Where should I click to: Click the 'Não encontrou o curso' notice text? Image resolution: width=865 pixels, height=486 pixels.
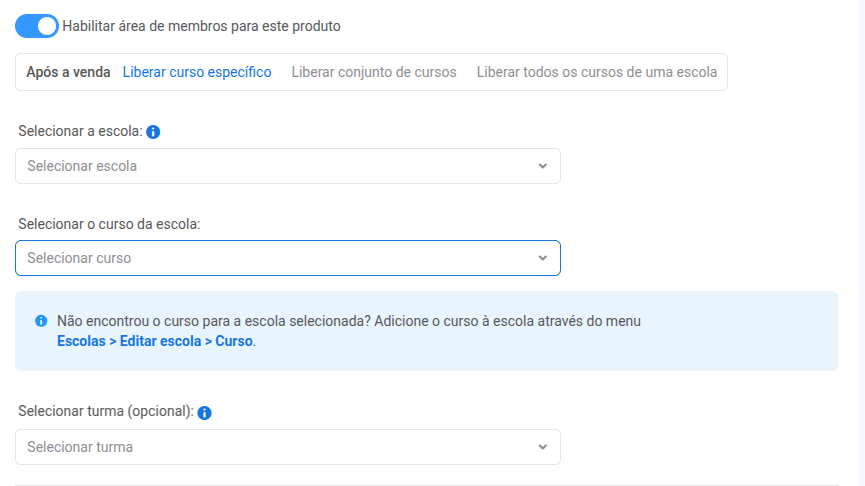point(348,321)
